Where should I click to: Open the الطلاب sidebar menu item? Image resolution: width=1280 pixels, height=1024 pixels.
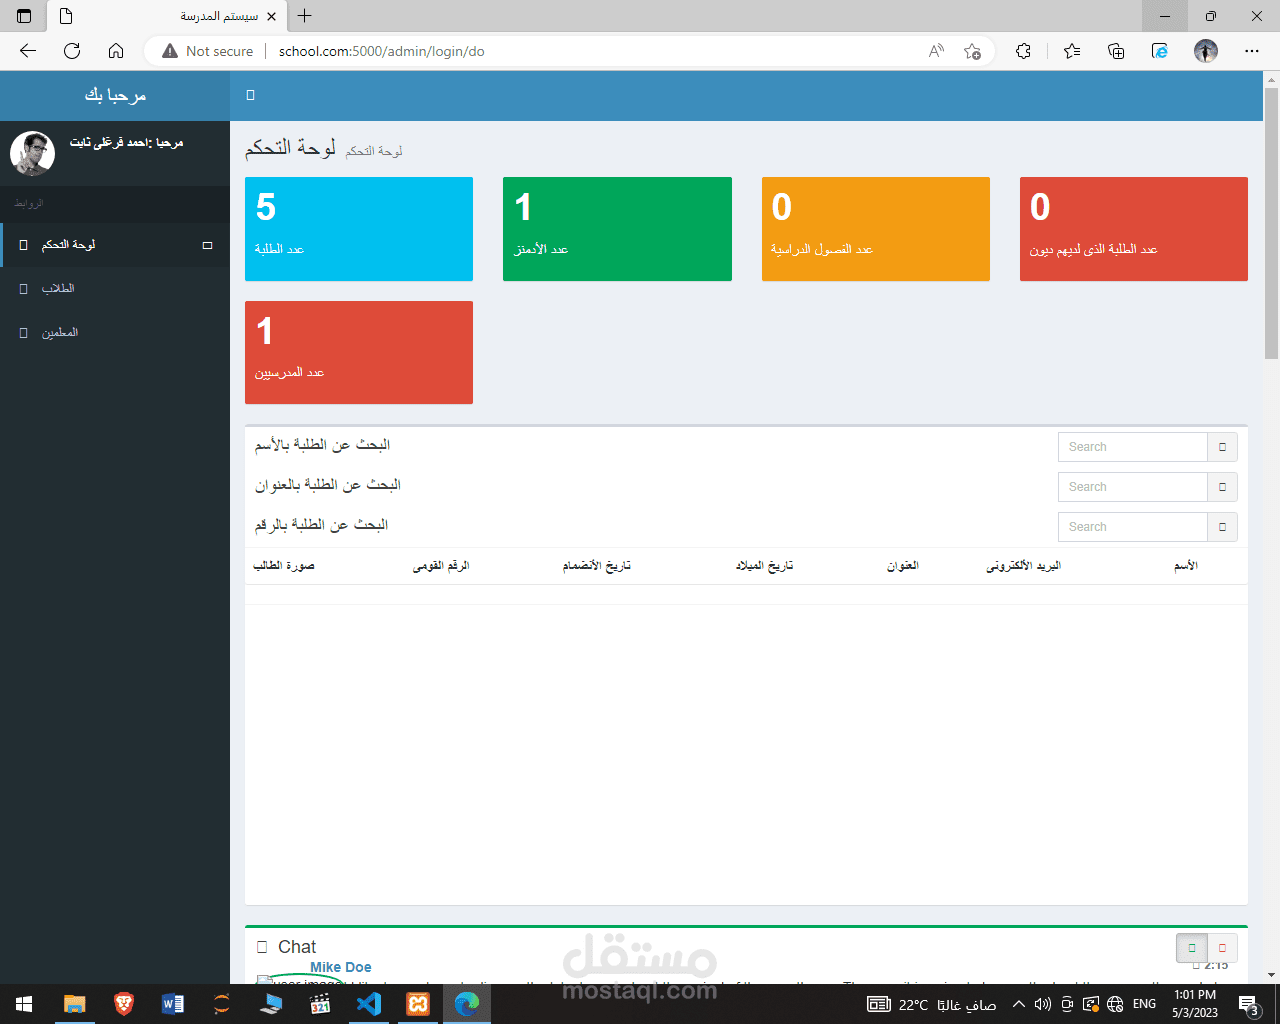point(115,289)
